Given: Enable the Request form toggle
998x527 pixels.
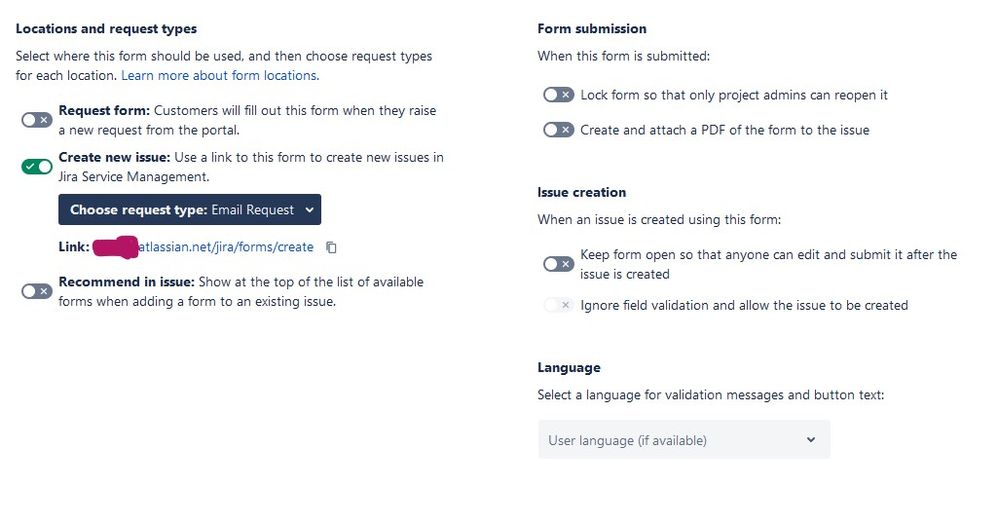Looking at the screenshot, I should (x=36, y=120).
